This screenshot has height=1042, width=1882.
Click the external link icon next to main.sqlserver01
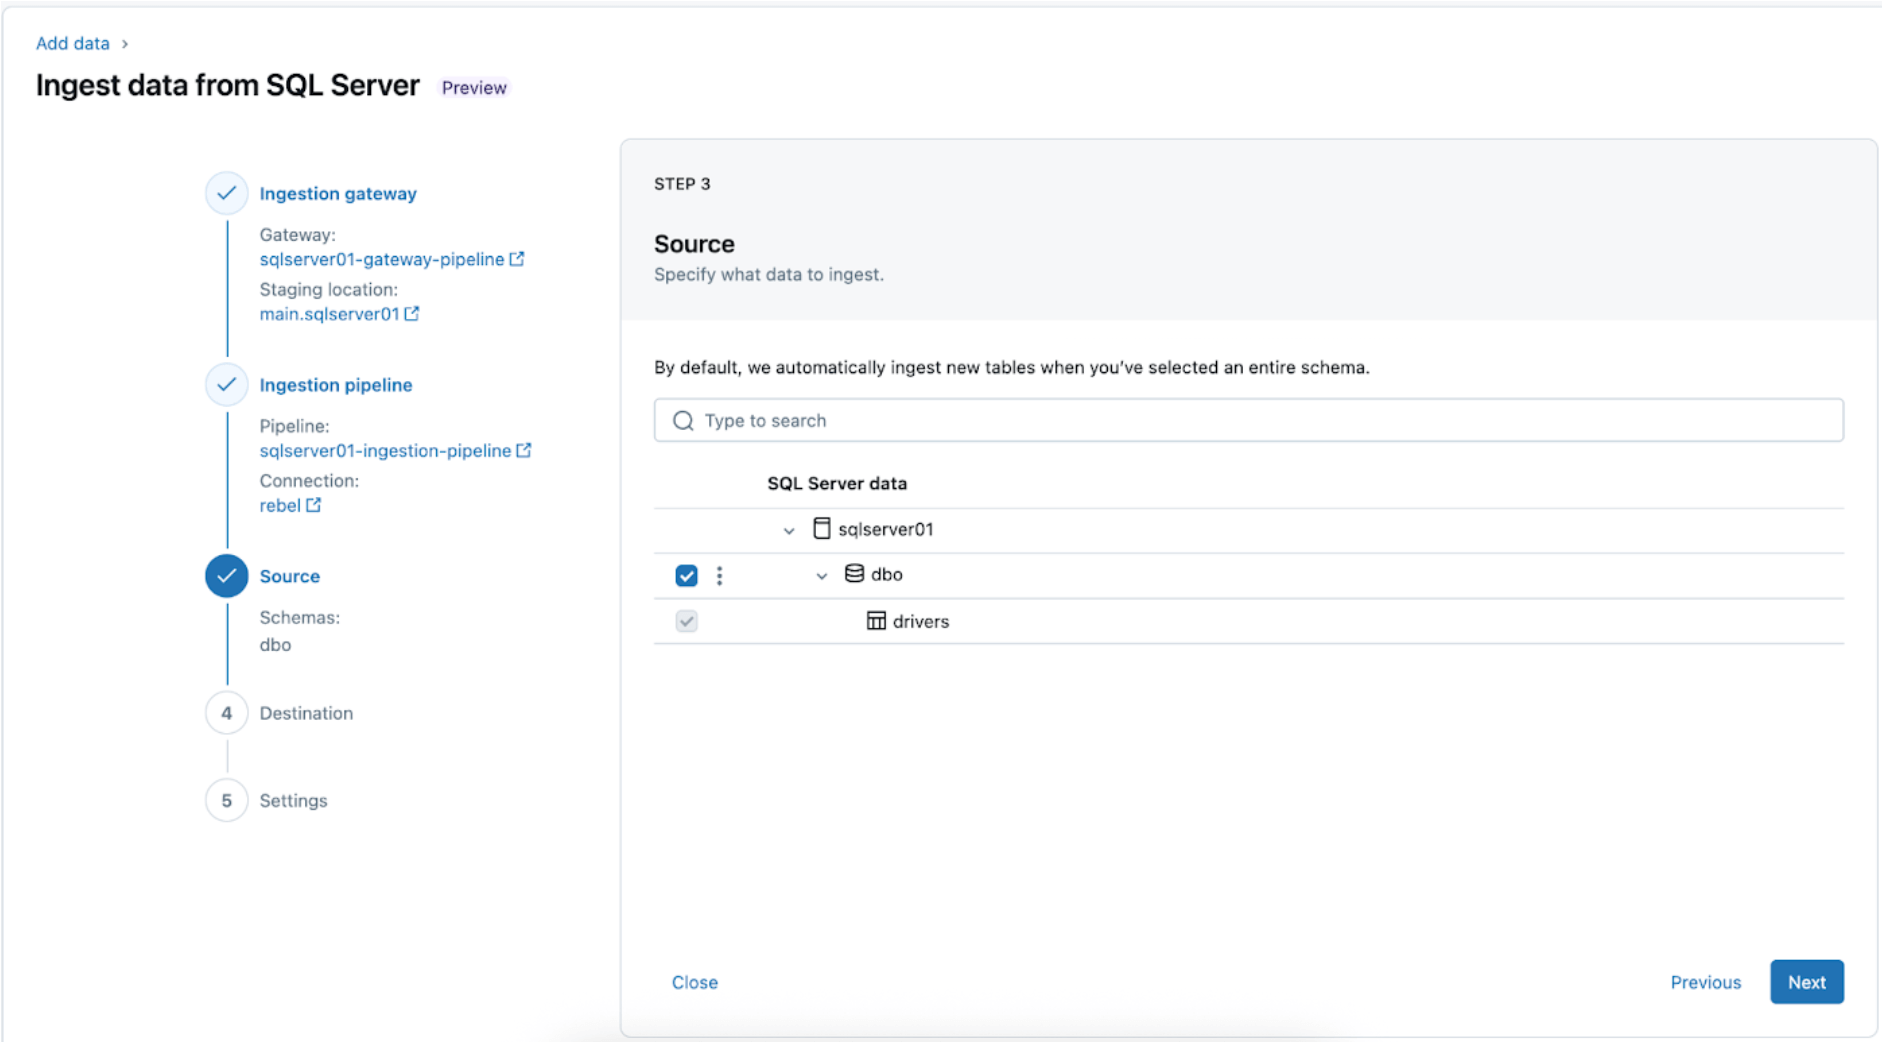[412, 314]
